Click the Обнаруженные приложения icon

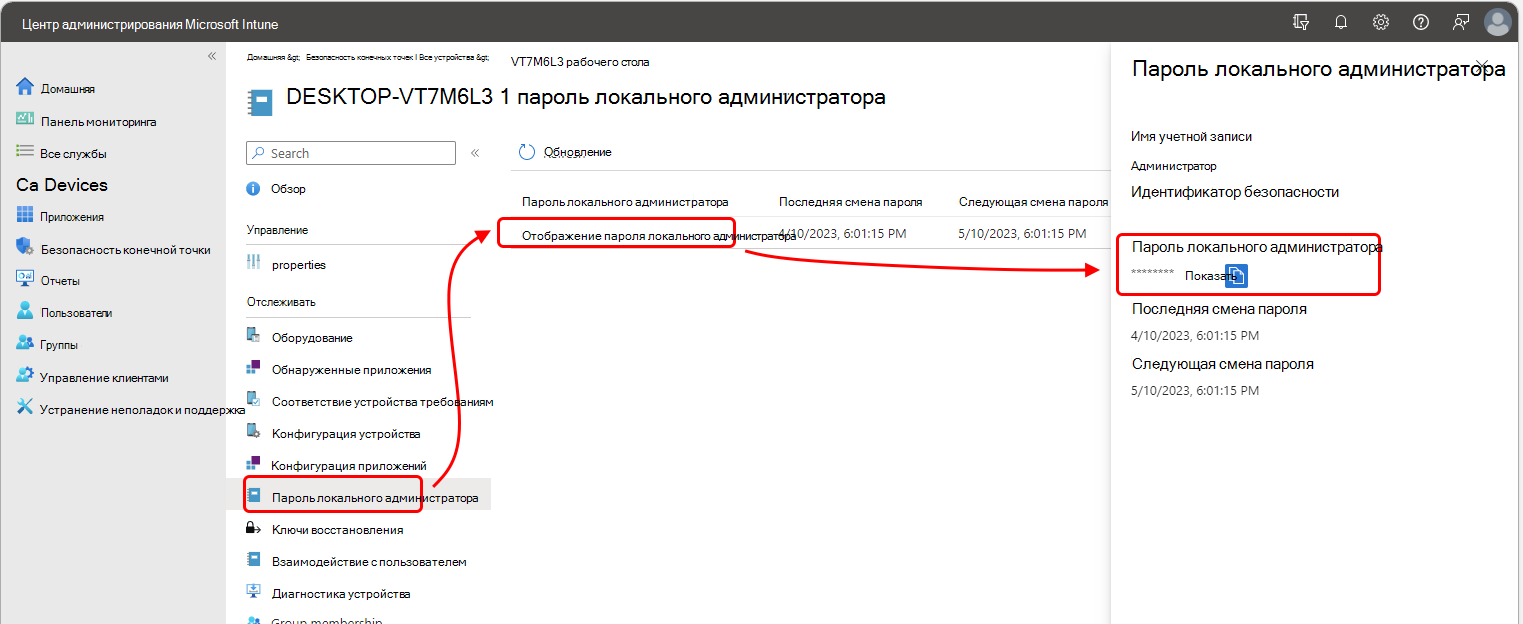pyautogui.click(x=253, y=368)
